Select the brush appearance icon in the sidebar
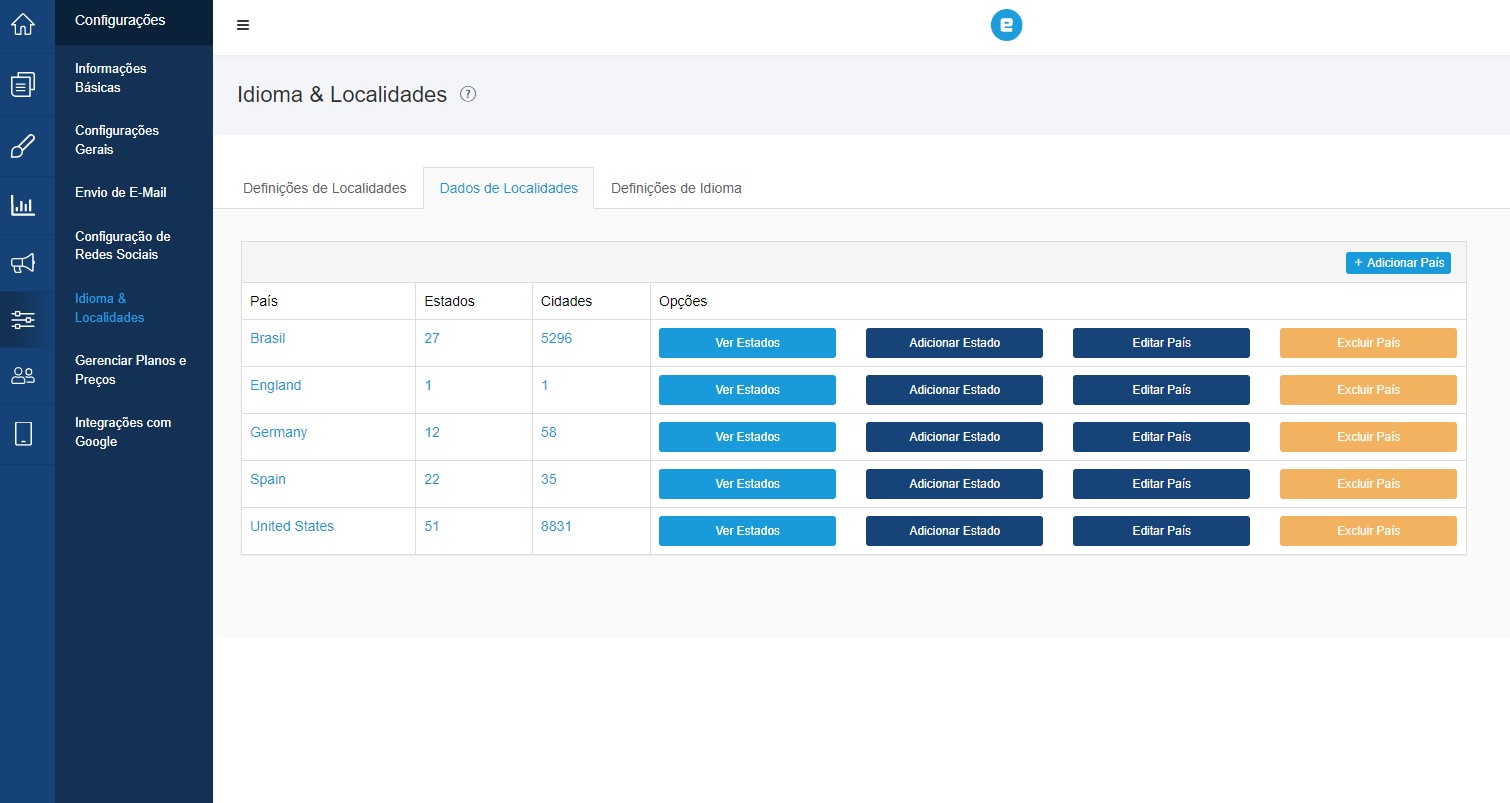 point(23,145)
